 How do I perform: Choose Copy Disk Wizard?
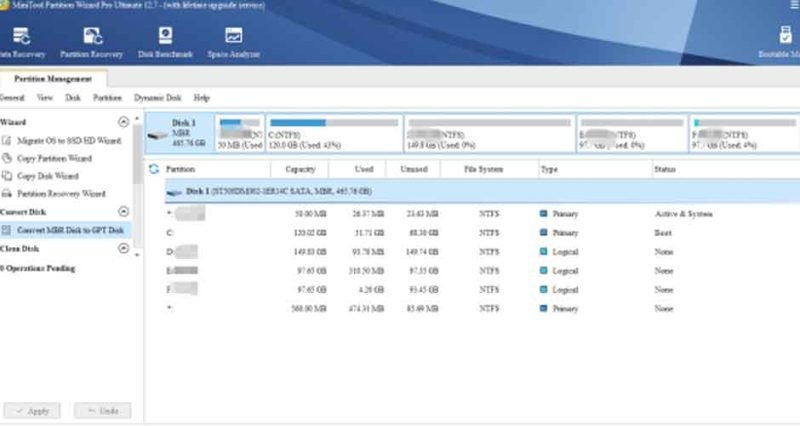(x=48, y=176)
